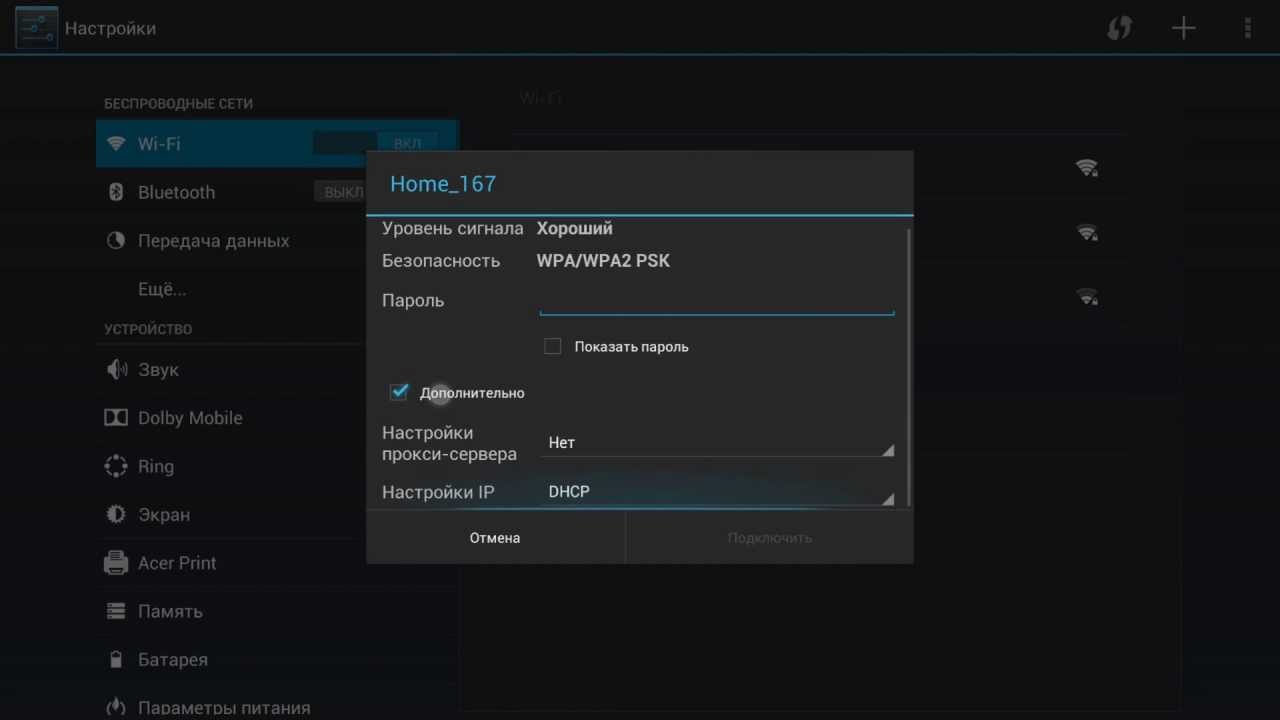This screenshot has width=1280, height=720.
Task: Uncheck the Дополнительно checkbox
Action: [x=399, y=392]
